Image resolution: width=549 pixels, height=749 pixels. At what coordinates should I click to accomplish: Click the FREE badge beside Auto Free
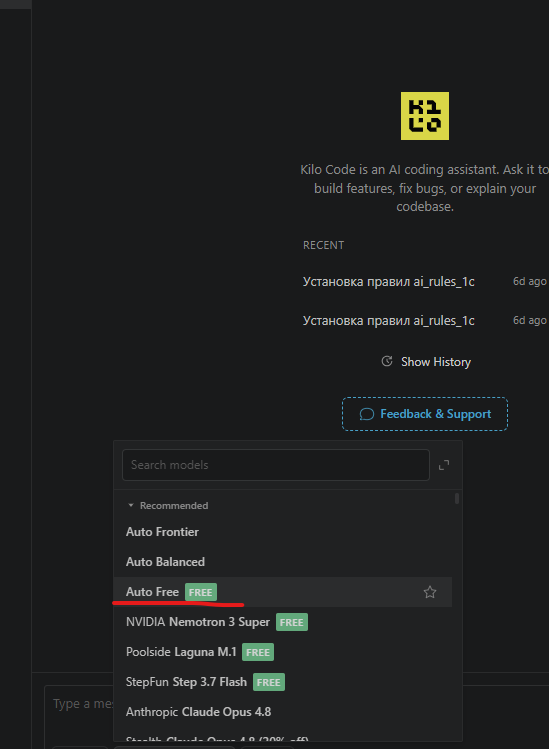click(x=201, y=592)
